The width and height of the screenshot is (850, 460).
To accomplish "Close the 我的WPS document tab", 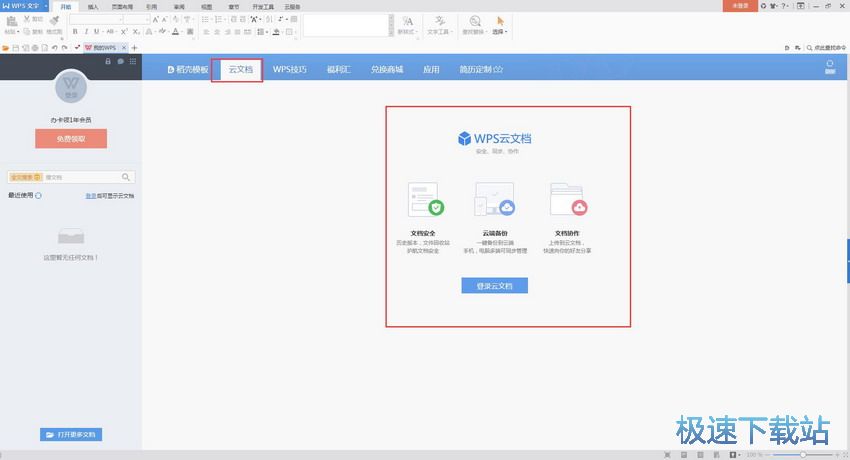I will click(124, 48).
